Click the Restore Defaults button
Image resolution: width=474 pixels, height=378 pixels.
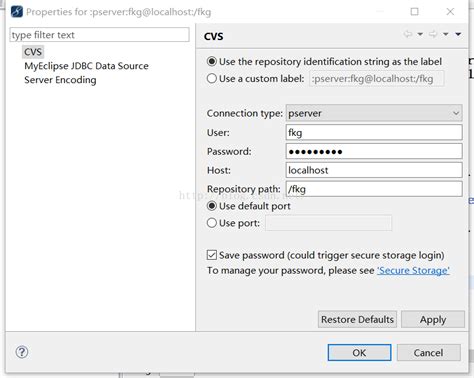(x=357, y=319)
